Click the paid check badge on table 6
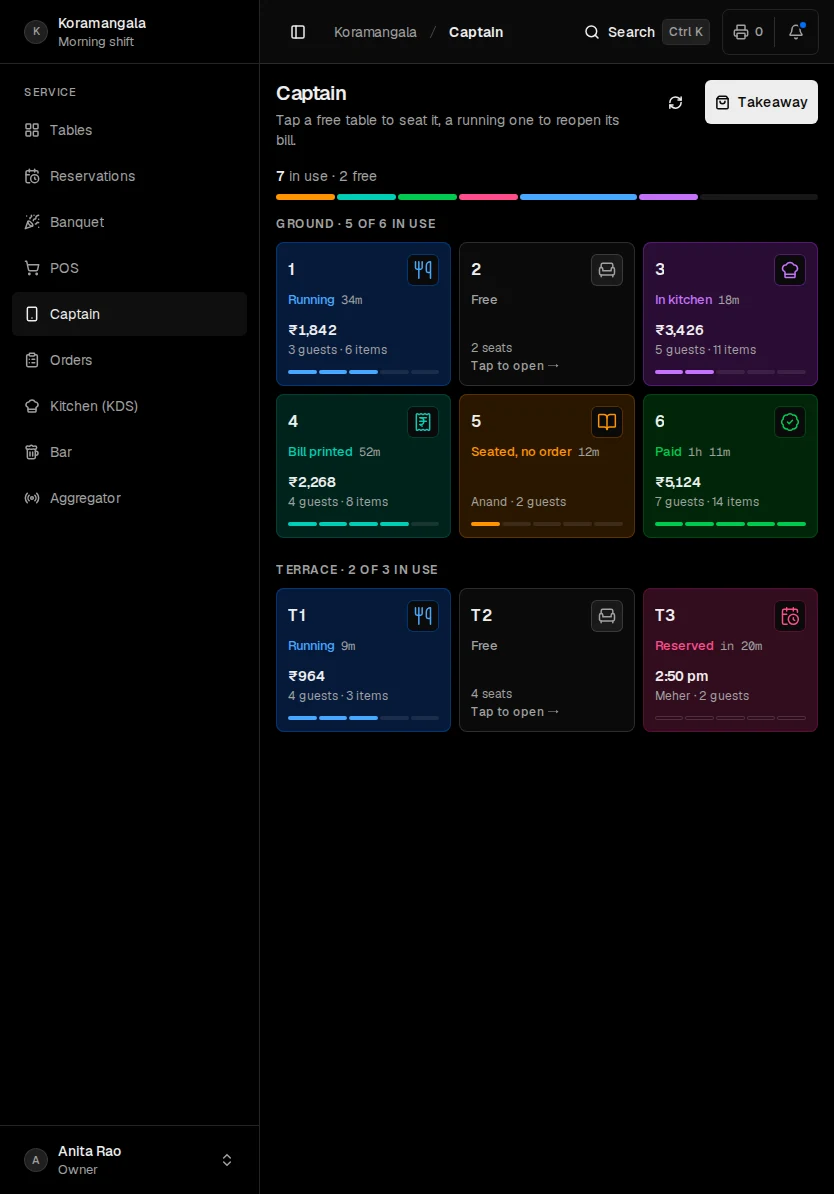834x1194 pixels. 790,421
